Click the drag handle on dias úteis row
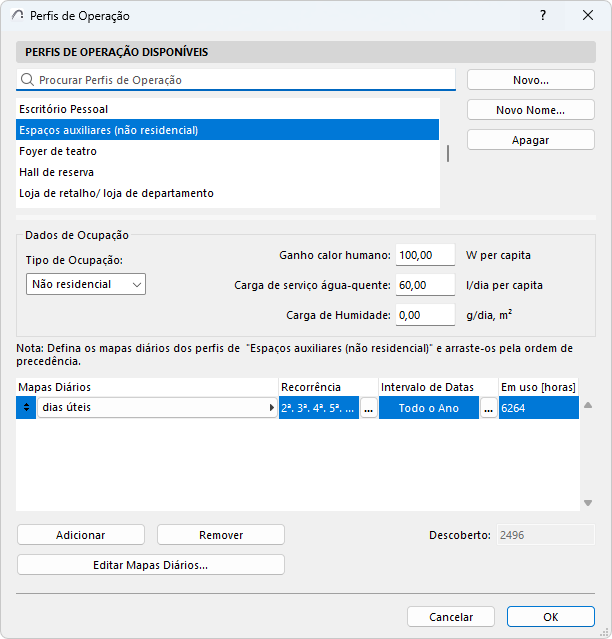This screenshot has height=639, width=612. click(x=26, y=408)
